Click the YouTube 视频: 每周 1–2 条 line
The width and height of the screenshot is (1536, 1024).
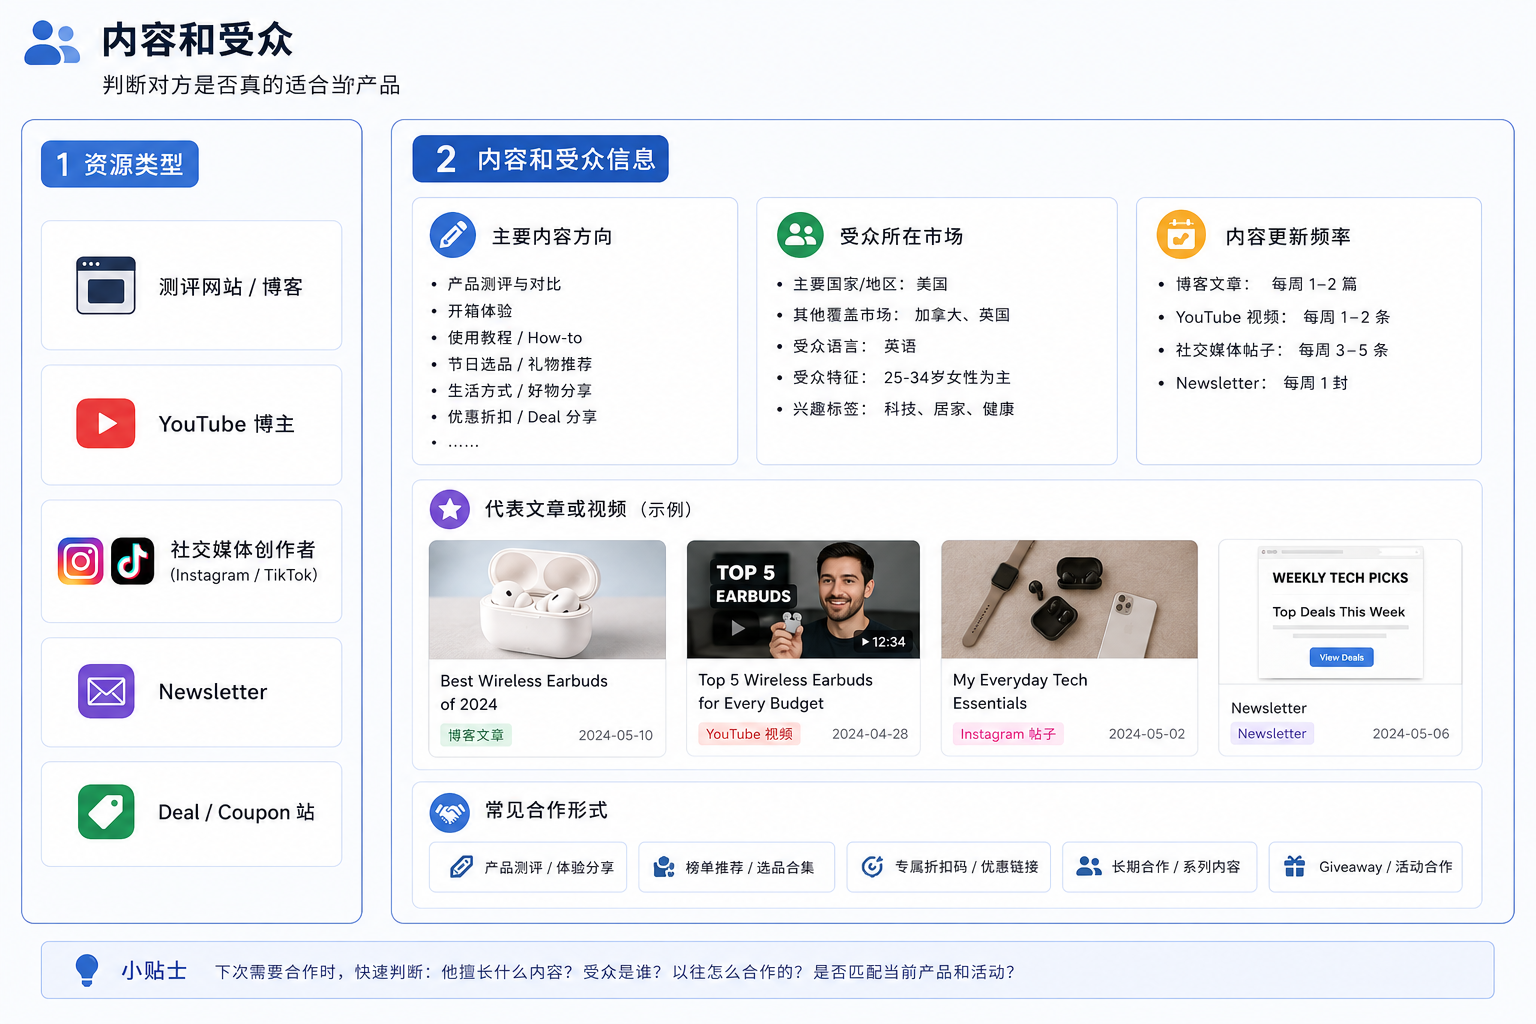(x=1273, y=317)
